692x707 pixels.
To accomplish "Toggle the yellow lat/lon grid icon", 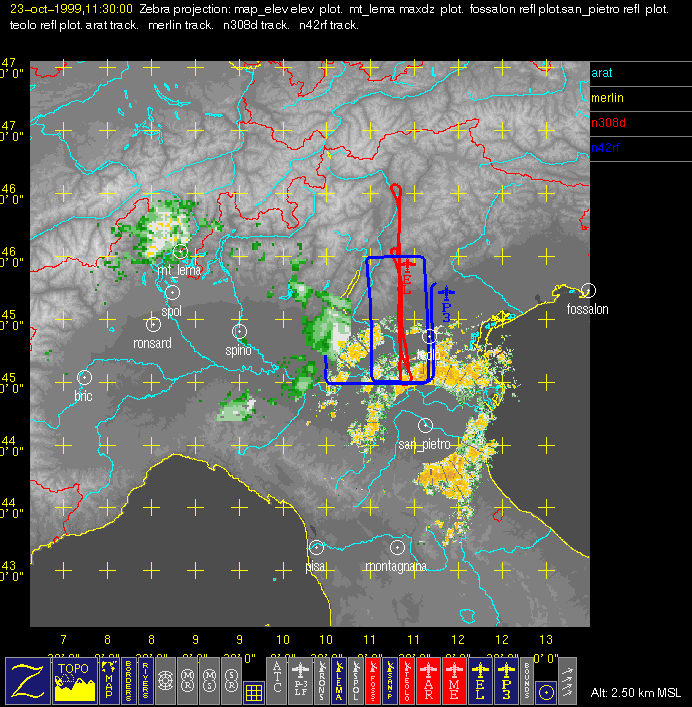I will 254,692.
